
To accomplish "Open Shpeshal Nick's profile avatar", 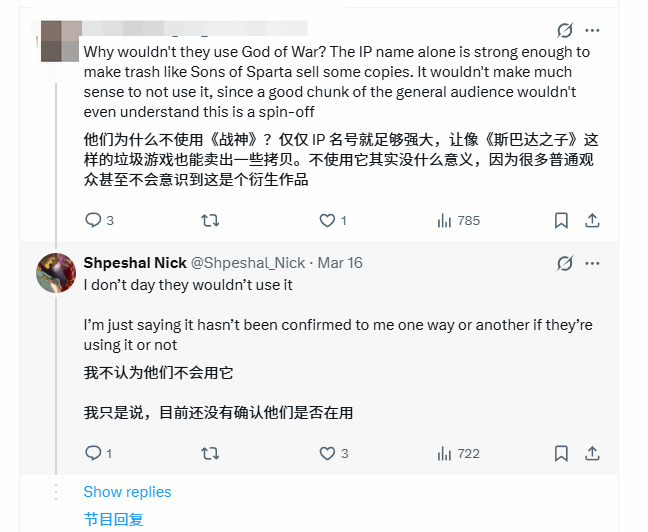I will coord(56,273).
